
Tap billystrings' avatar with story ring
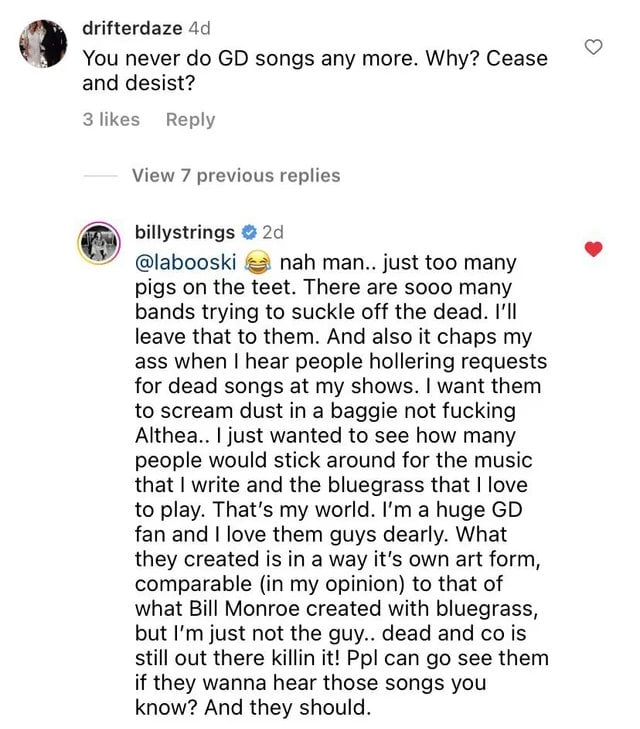[99, 244]
